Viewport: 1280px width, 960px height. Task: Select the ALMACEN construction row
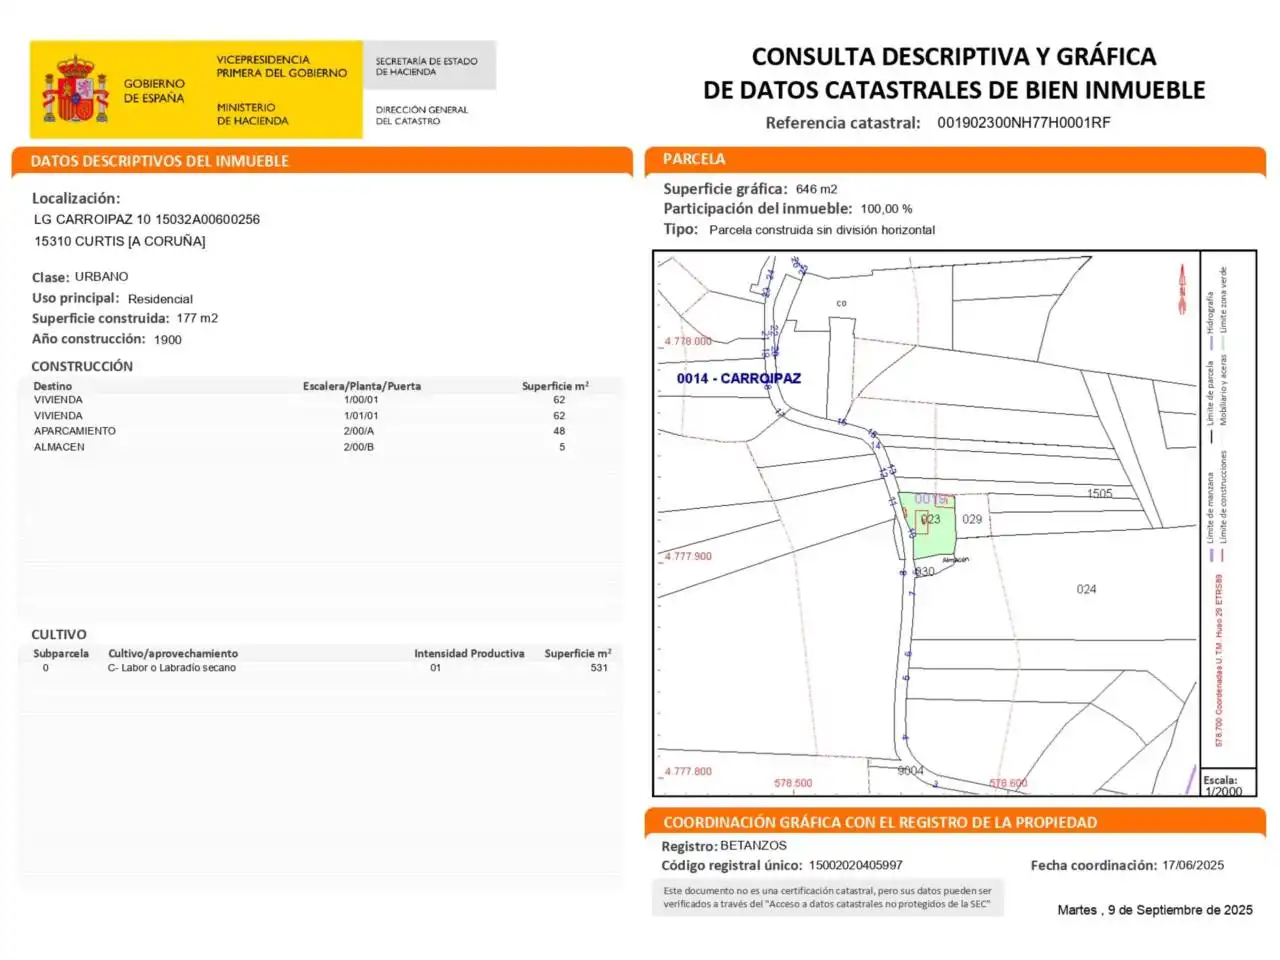pos(320,447)
